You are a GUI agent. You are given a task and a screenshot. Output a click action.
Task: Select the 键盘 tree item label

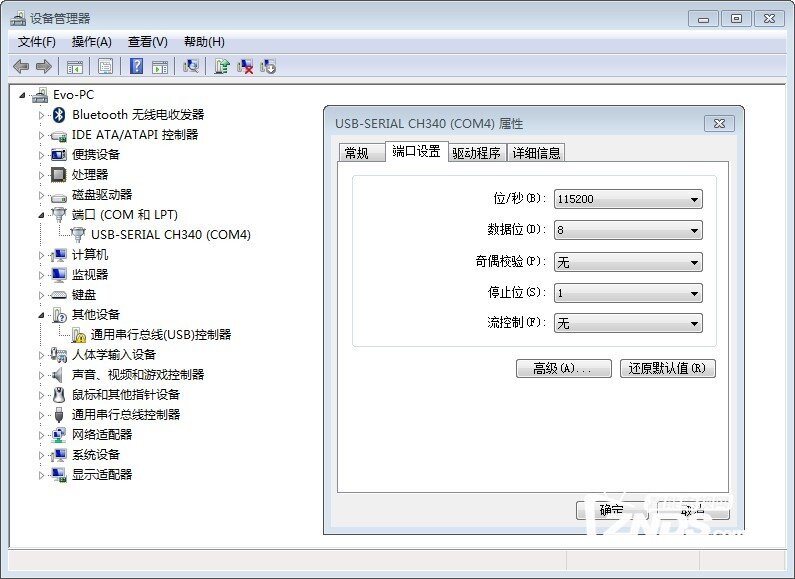84,295
